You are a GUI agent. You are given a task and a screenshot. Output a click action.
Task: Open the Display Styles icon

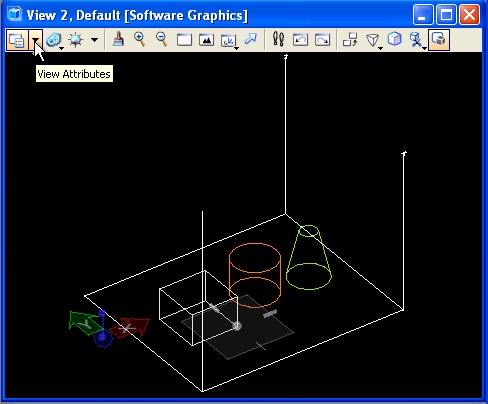tap(54, 40)
